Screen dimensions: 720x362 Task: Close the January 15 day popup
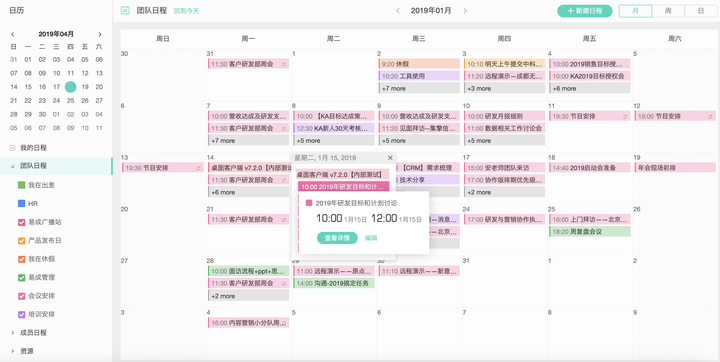coord(390,158)
